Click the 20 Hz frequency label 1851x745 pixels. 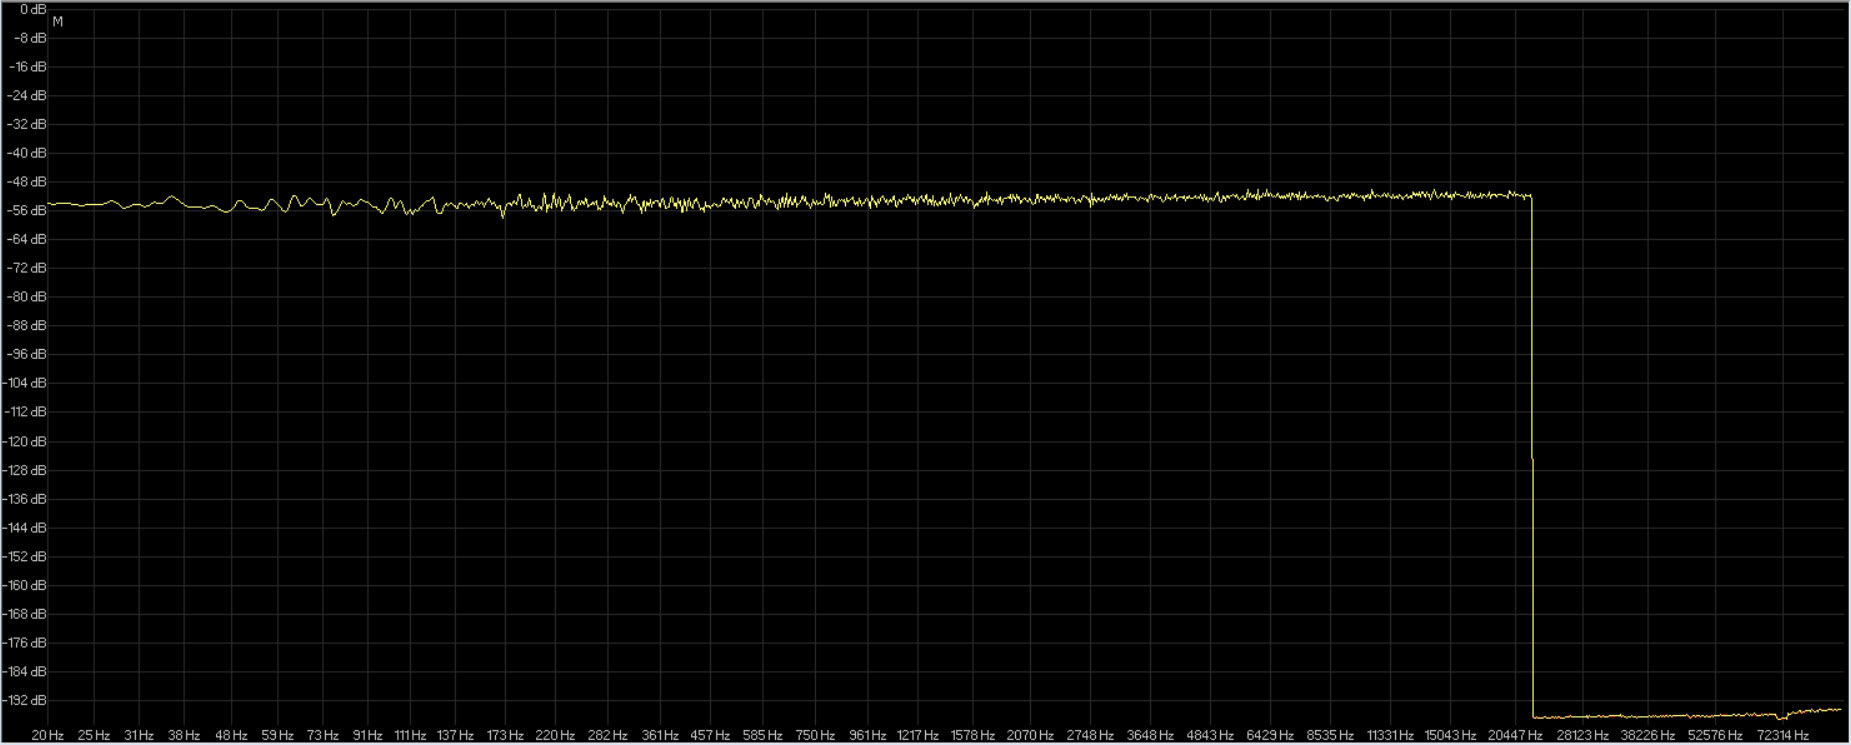click(x=47, y=735)
